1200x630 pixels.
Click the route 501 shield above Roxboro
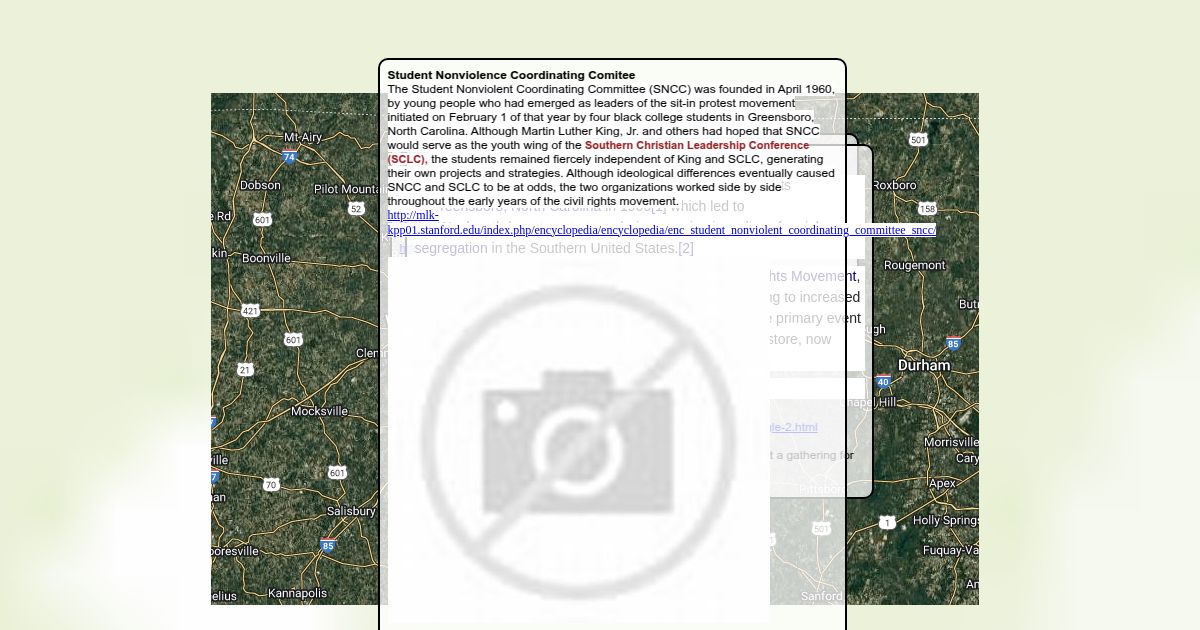click(x=918, y=140)
